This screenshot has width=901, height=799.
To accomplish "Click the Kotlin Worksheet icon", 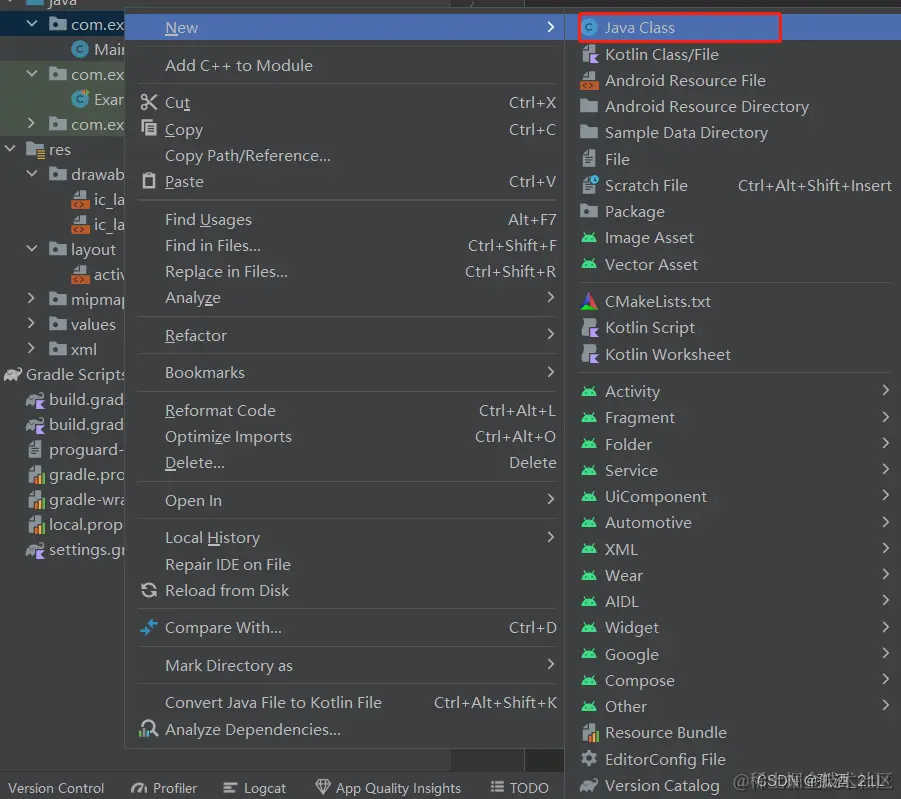I will [x=590, y=354].
